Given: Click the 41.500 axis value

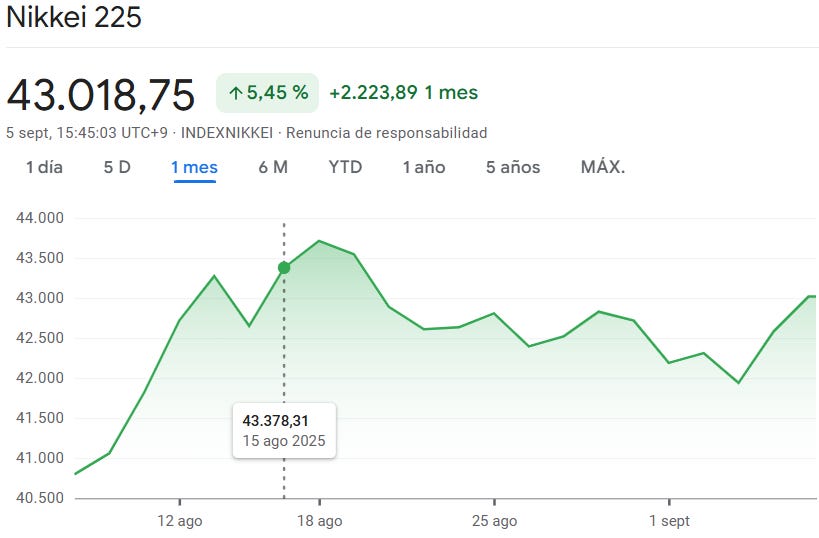Looking at the screenshot, I should (x=40, y=418).
